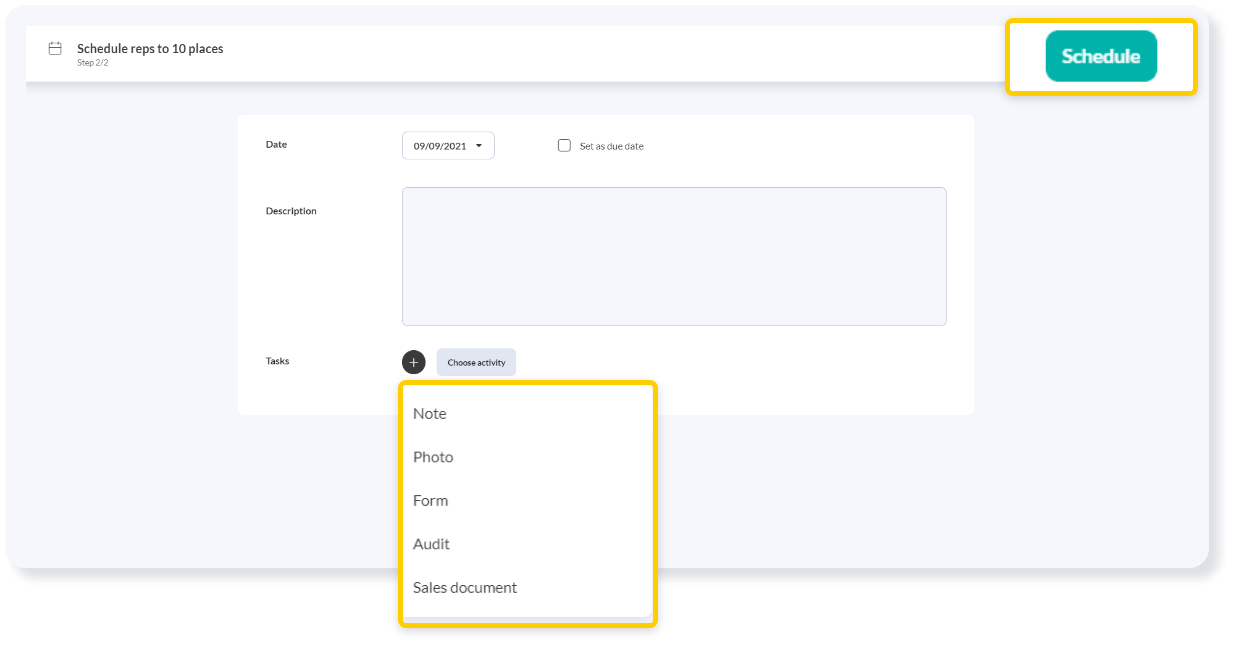The width and height of the screenshot is (1234, 646).
Task: Select "Audit" from the activity menu
Action: [431, 544]
